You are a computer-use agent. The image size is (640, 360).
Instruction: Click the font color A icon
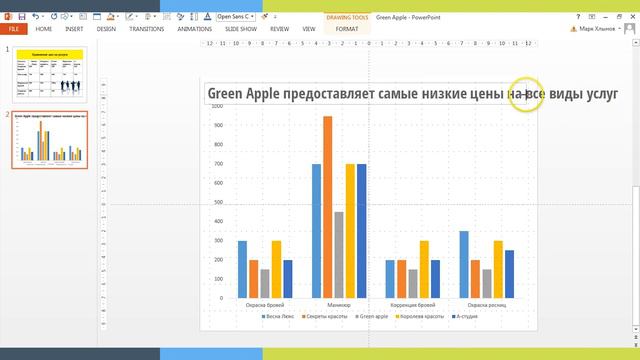207,17
